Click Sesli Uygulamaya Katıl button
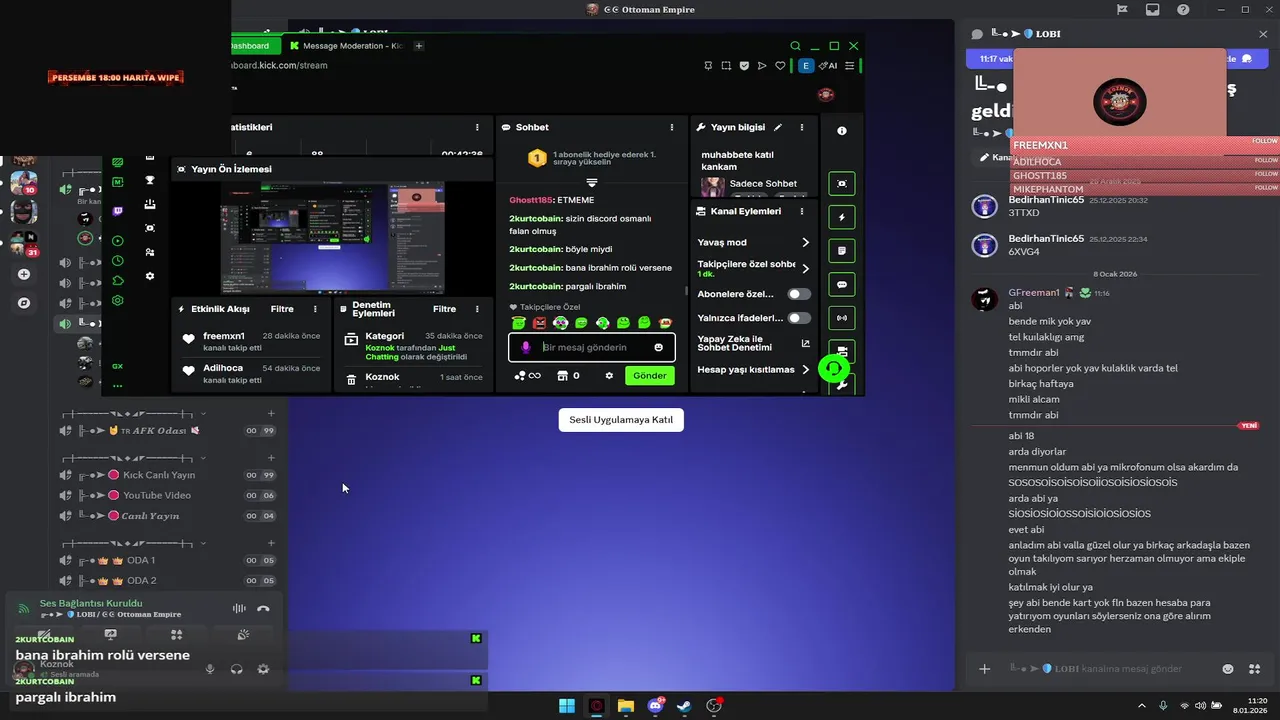Viewport: 1280px width, 720px height. (621, 420)
